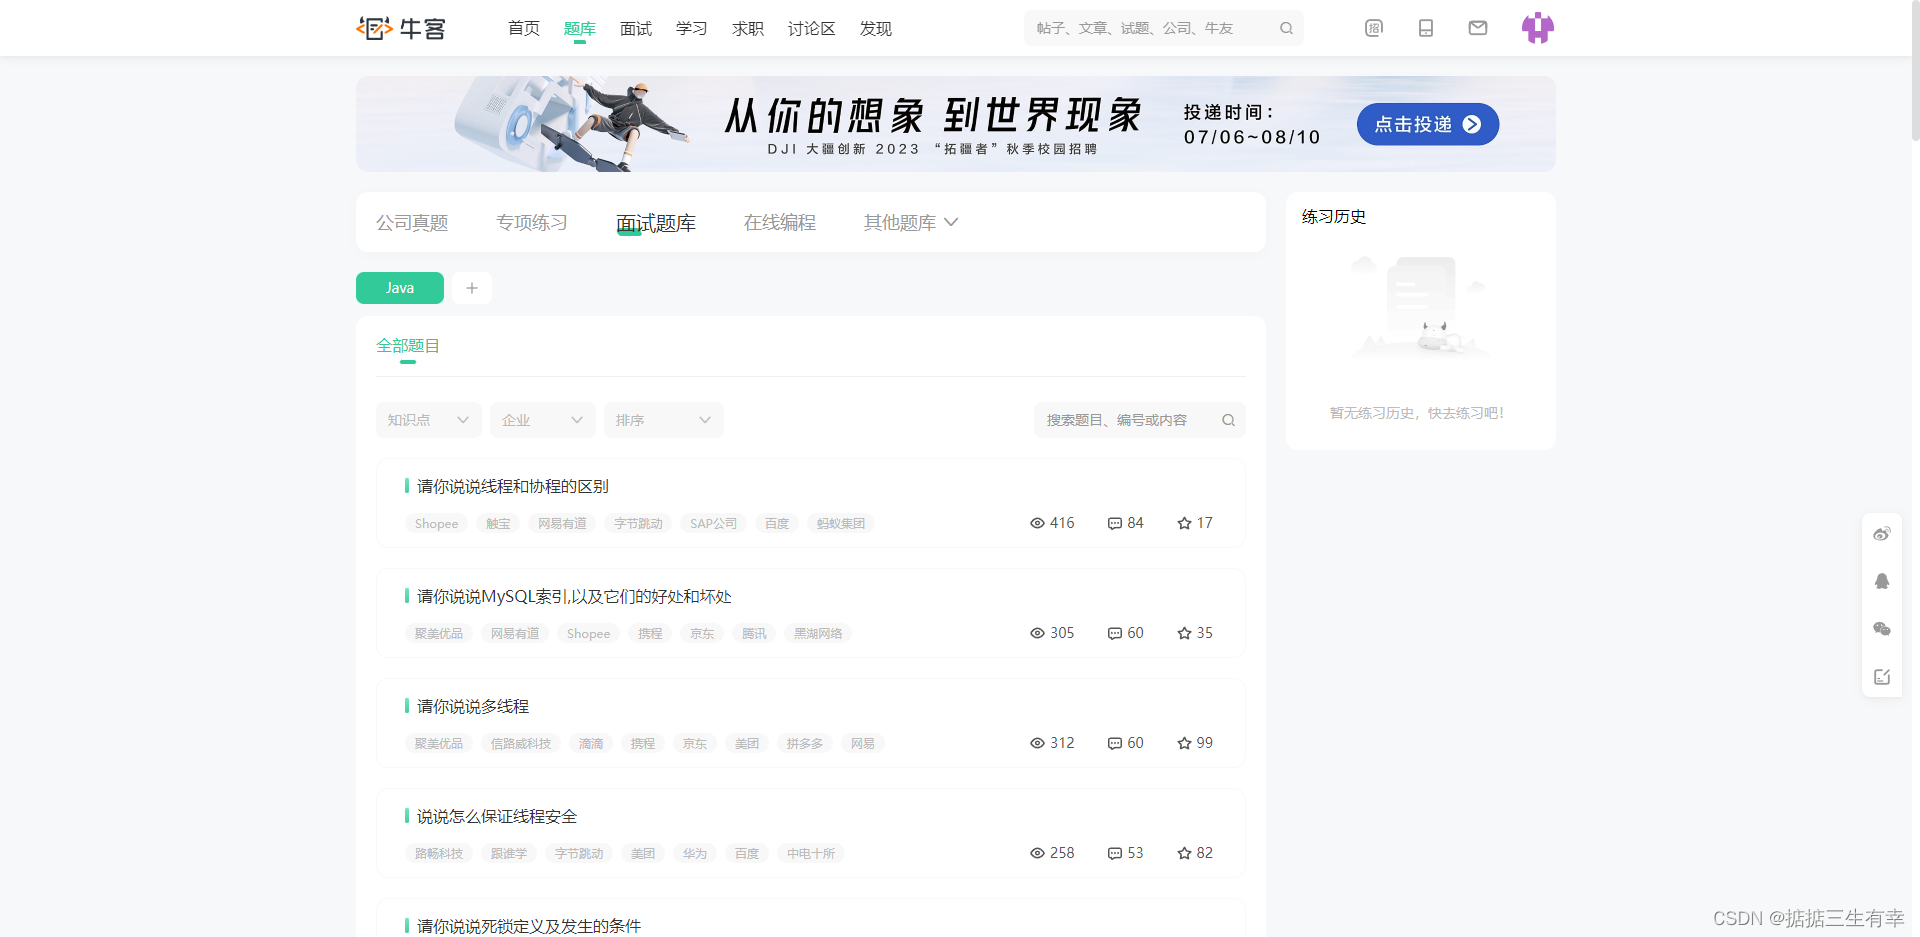
Task: Click the 点击投递 banner button
Action: click(1428, 124)
